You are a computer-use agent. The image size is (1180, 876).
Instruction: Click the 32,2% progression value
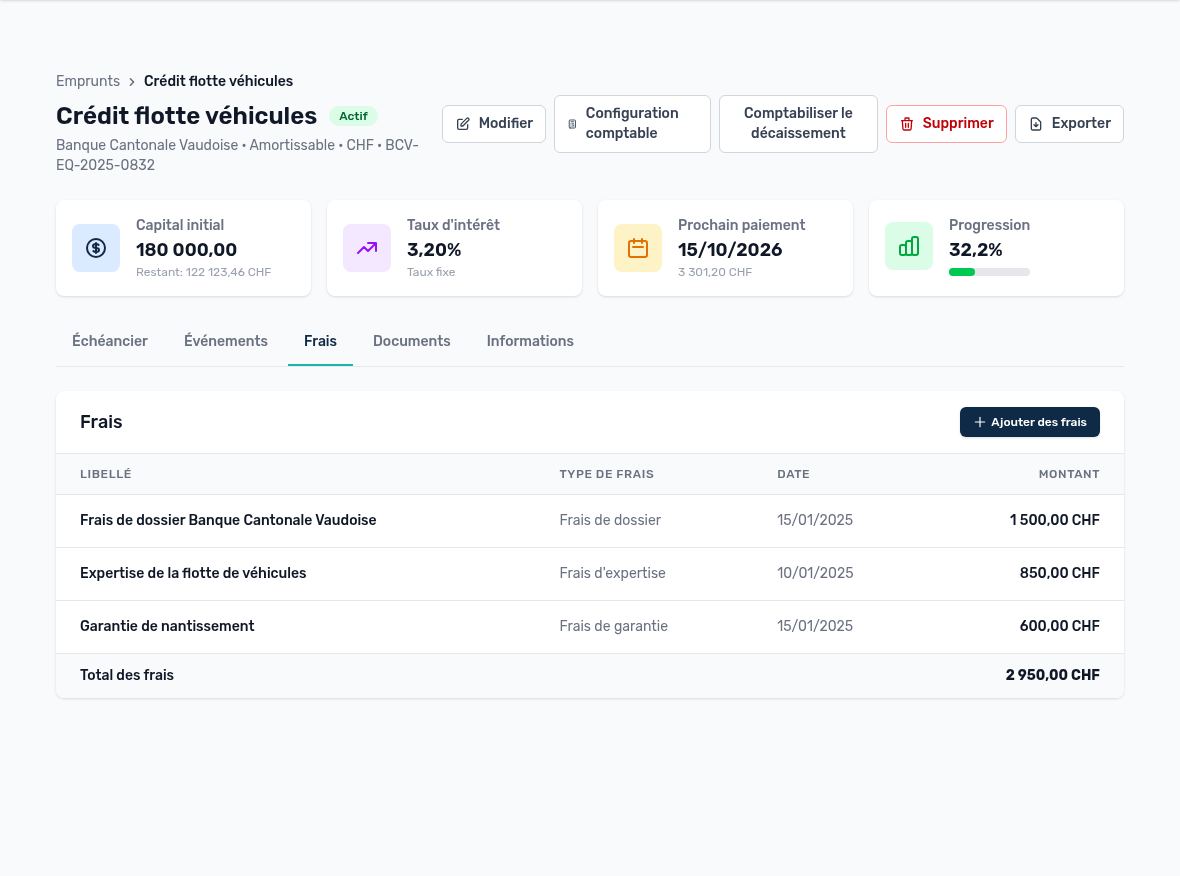[975, 250]
